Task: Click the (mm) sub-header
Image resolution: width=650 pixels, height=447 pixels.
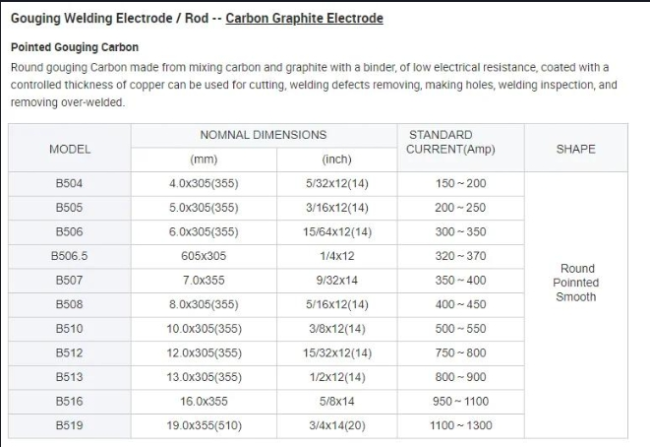Action: point(204,159)
